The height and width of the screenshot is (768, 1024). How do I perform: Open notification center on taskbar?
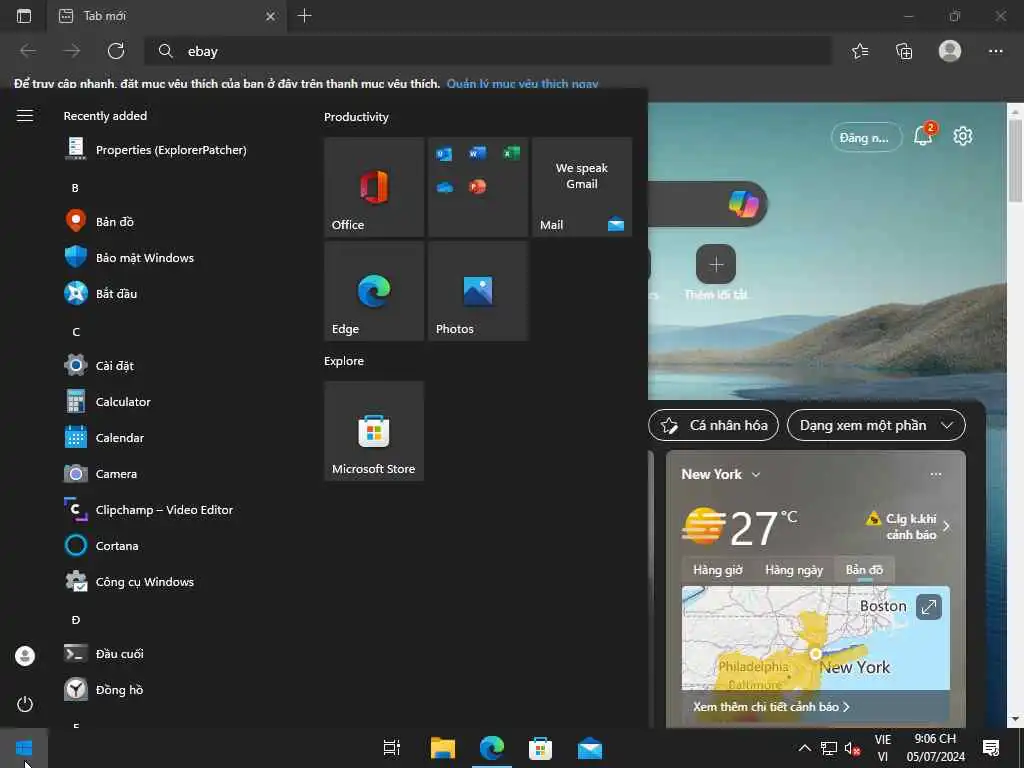[991, 748]
